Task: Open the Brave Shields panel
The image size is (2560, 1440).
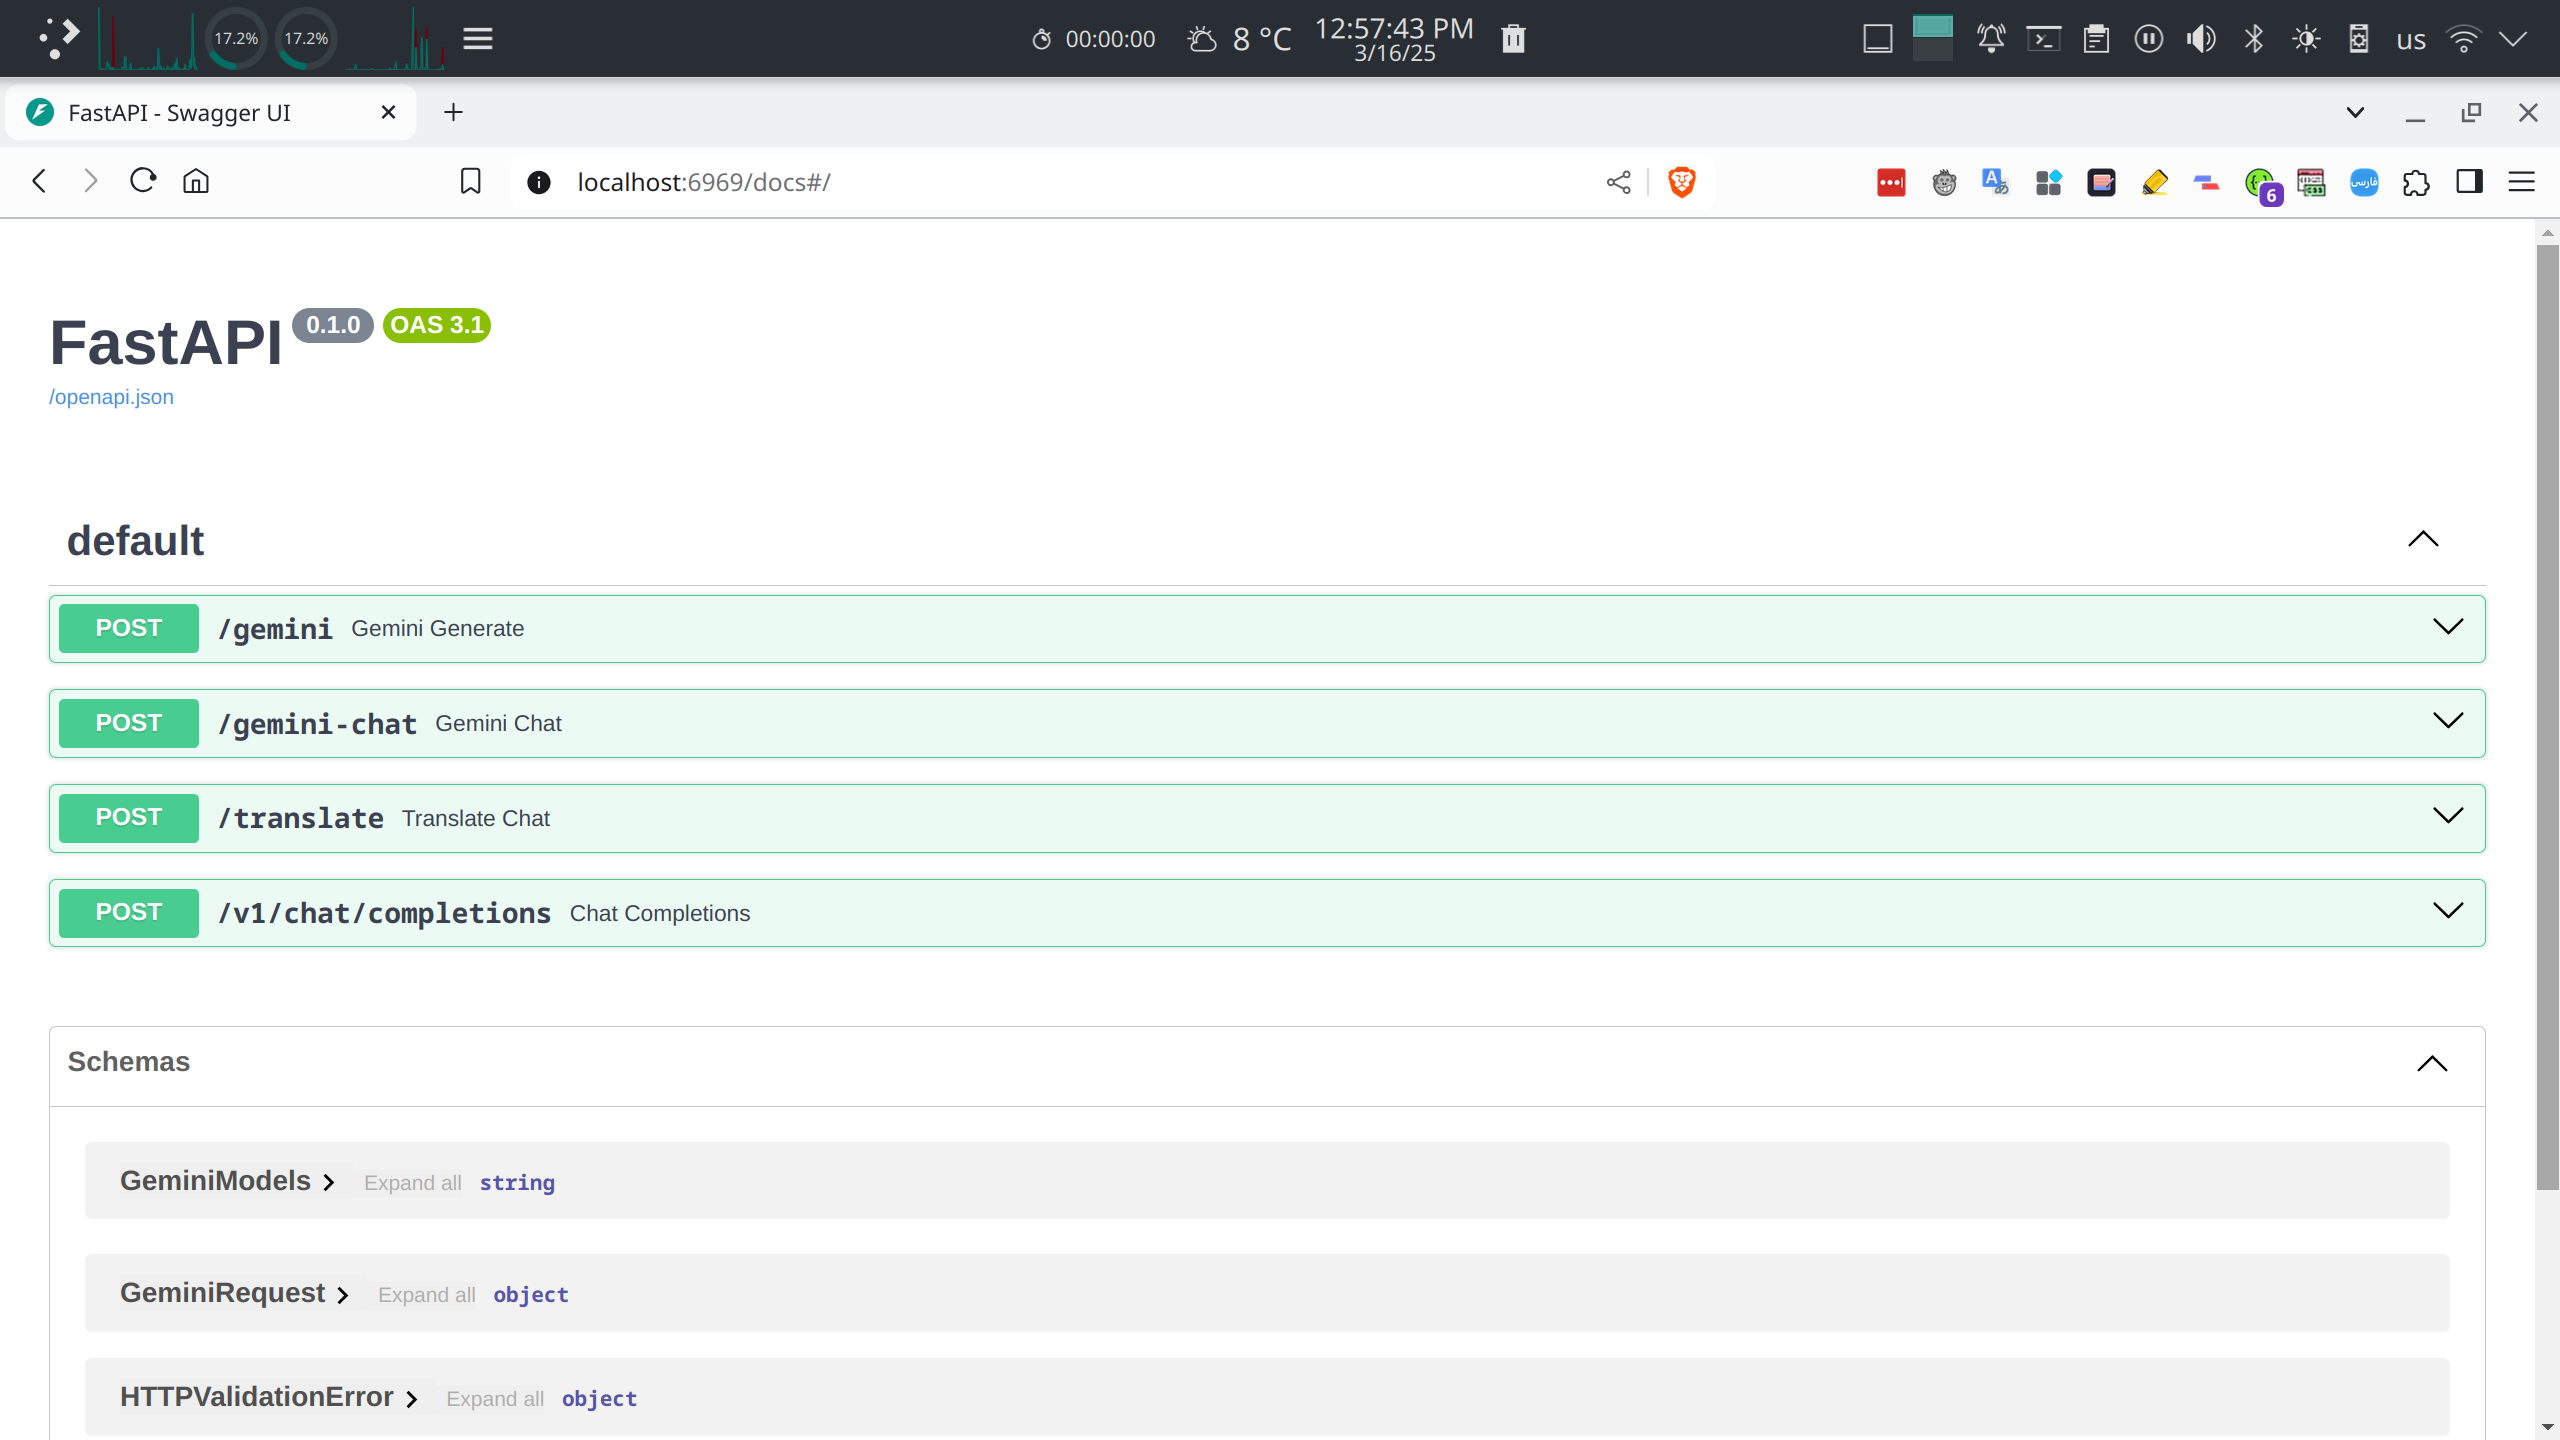Action: (x=1683, y=182)
